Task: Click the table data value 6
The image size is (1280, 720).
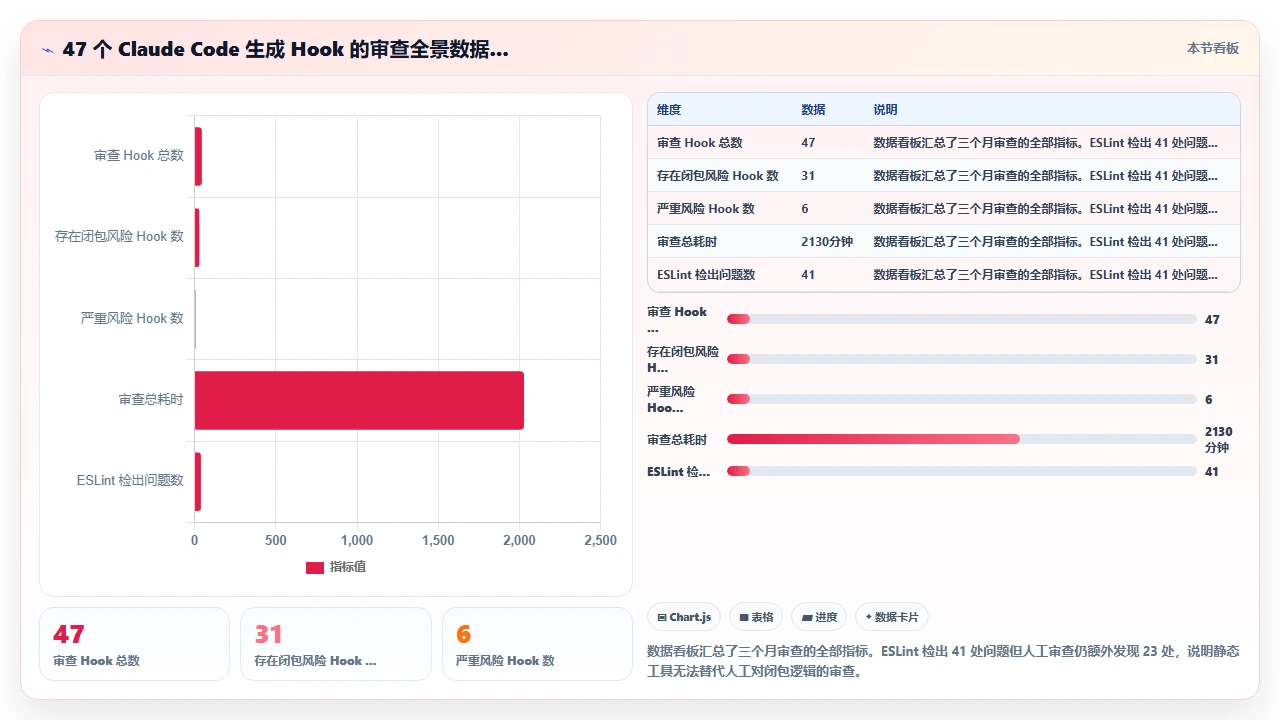Action: tap(805, 209)
